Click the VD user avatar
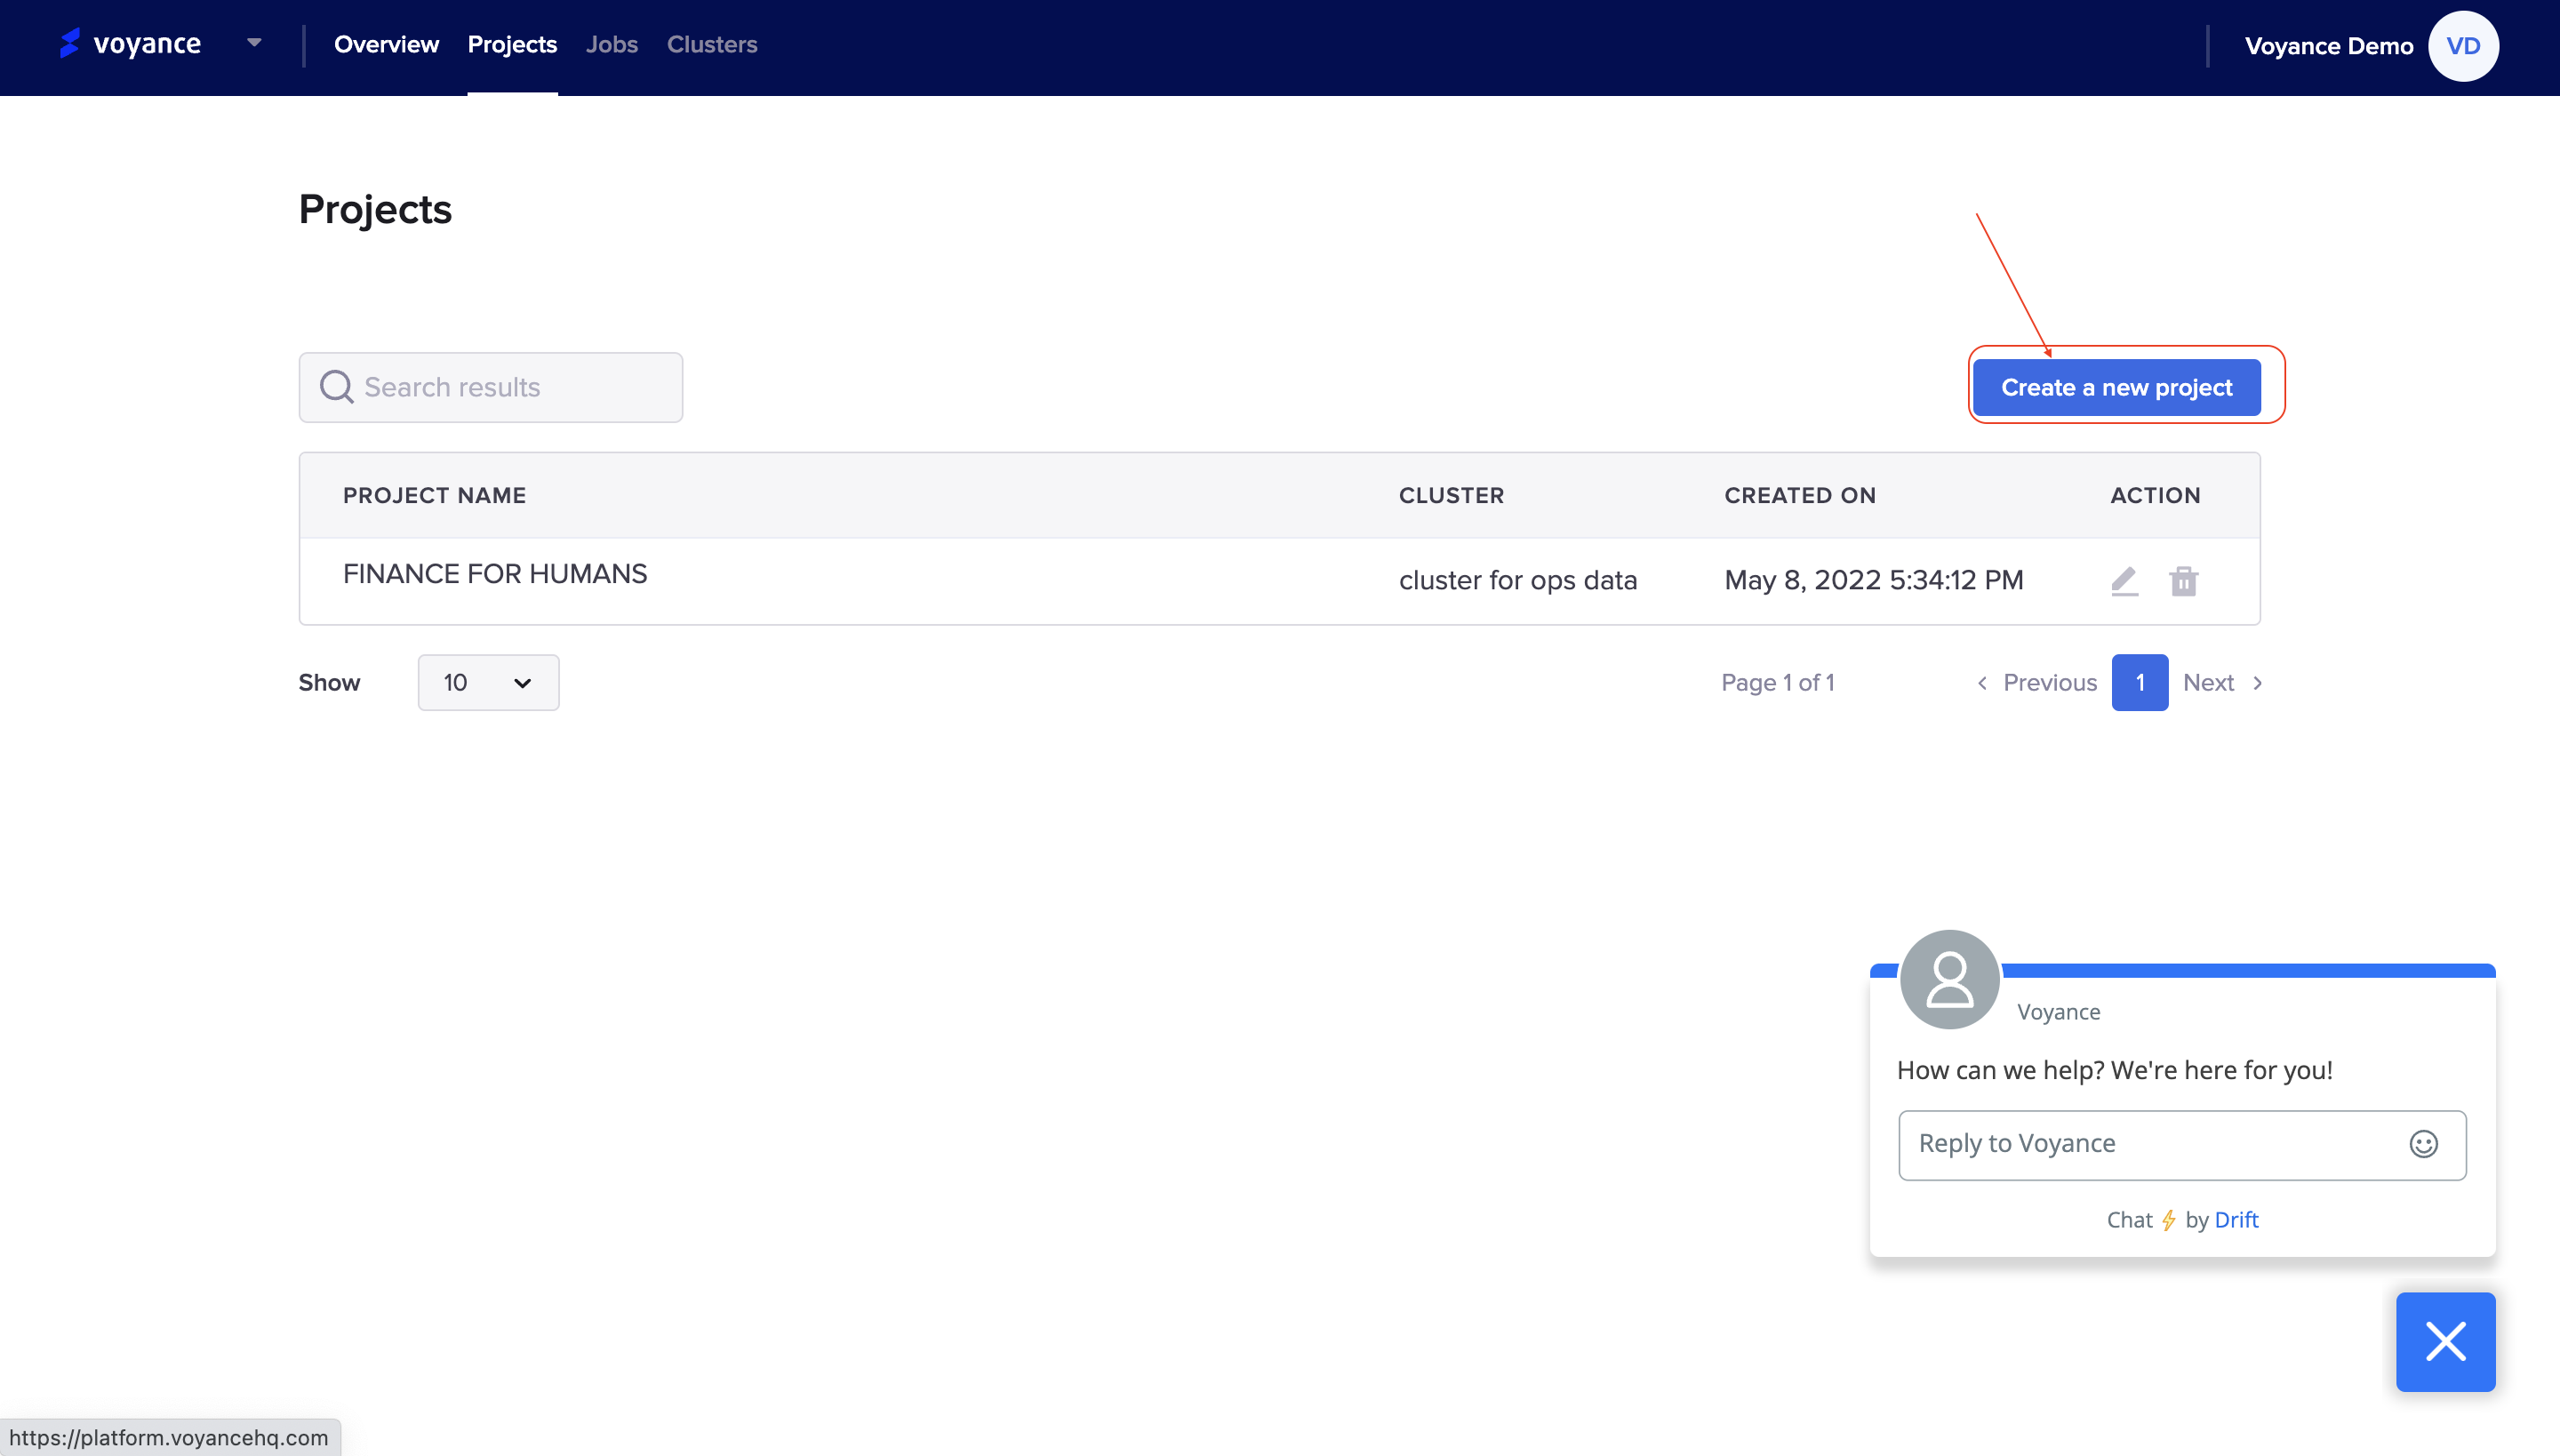The width and height of the screenshot is (2560, 1456). tap(2462, 46)
